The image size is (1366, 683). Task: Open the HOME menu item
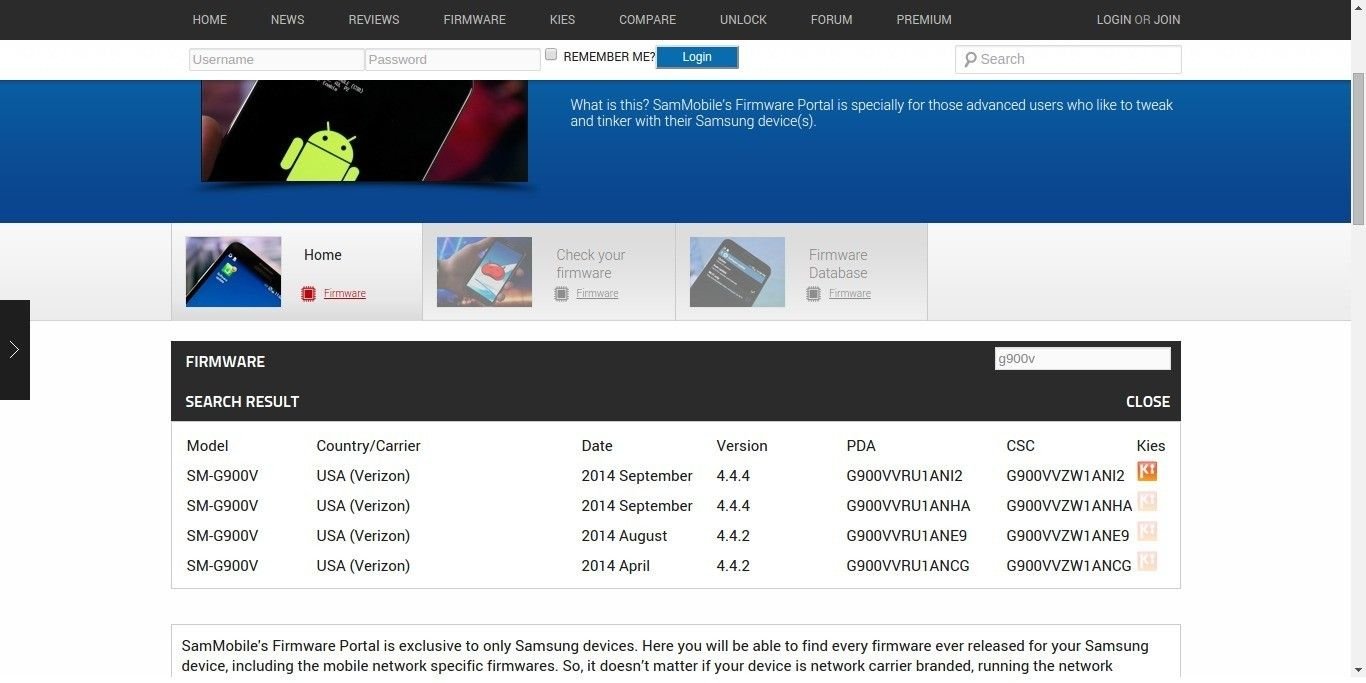pyautogui.click(x=210, y=20)
